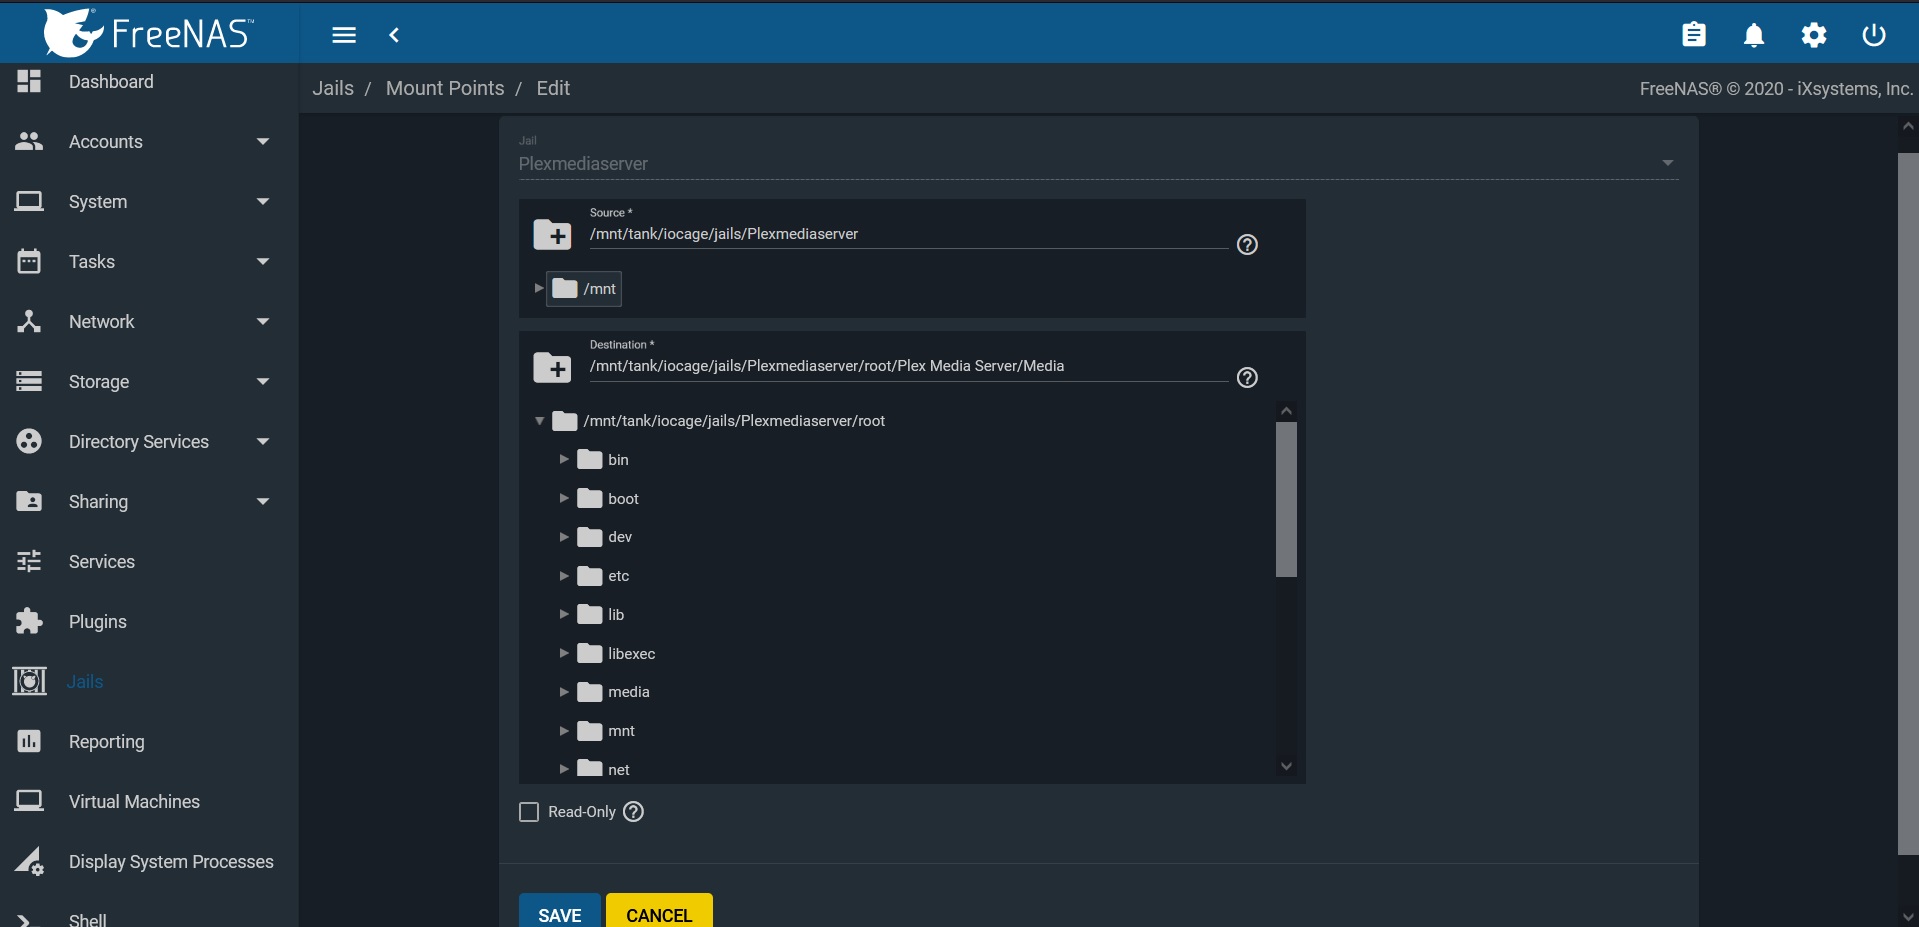Expand the Accounts submenu arrow
Screen dimensions: 1919x927
tap(263, 142)
